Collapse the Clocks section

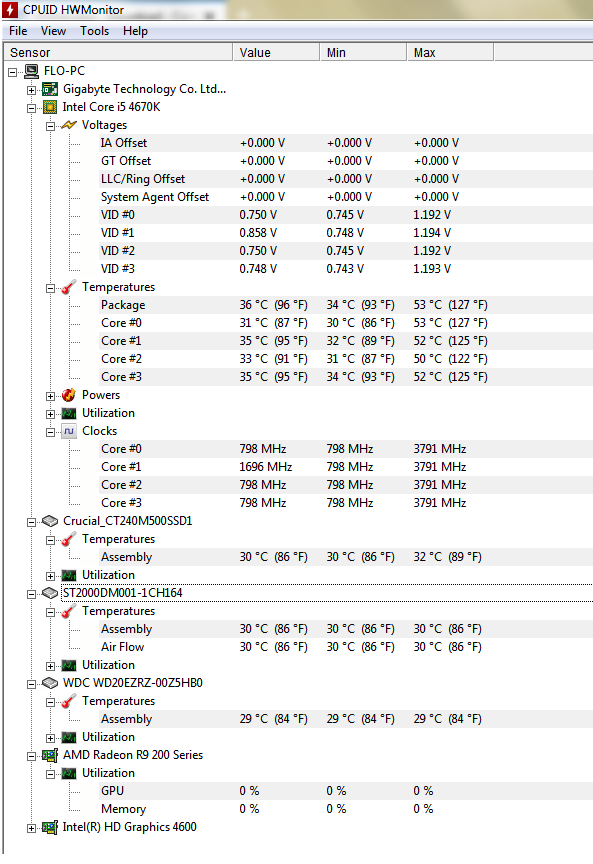coord(50,432)
